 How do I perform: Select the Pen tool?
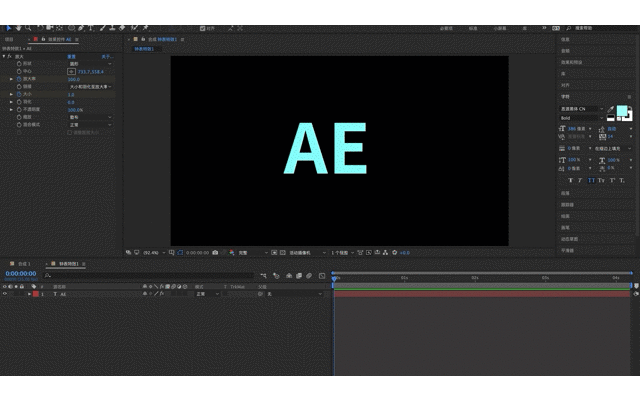point(81,28)
